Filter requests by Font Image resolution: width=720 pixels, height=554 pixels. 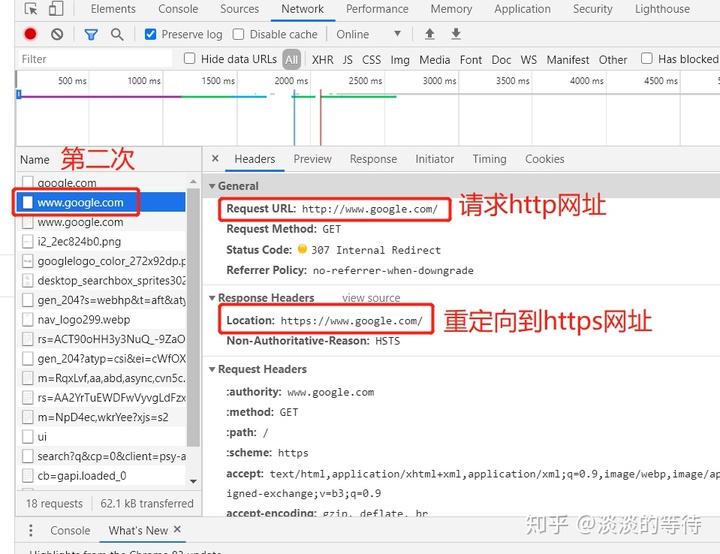[471, 60]
